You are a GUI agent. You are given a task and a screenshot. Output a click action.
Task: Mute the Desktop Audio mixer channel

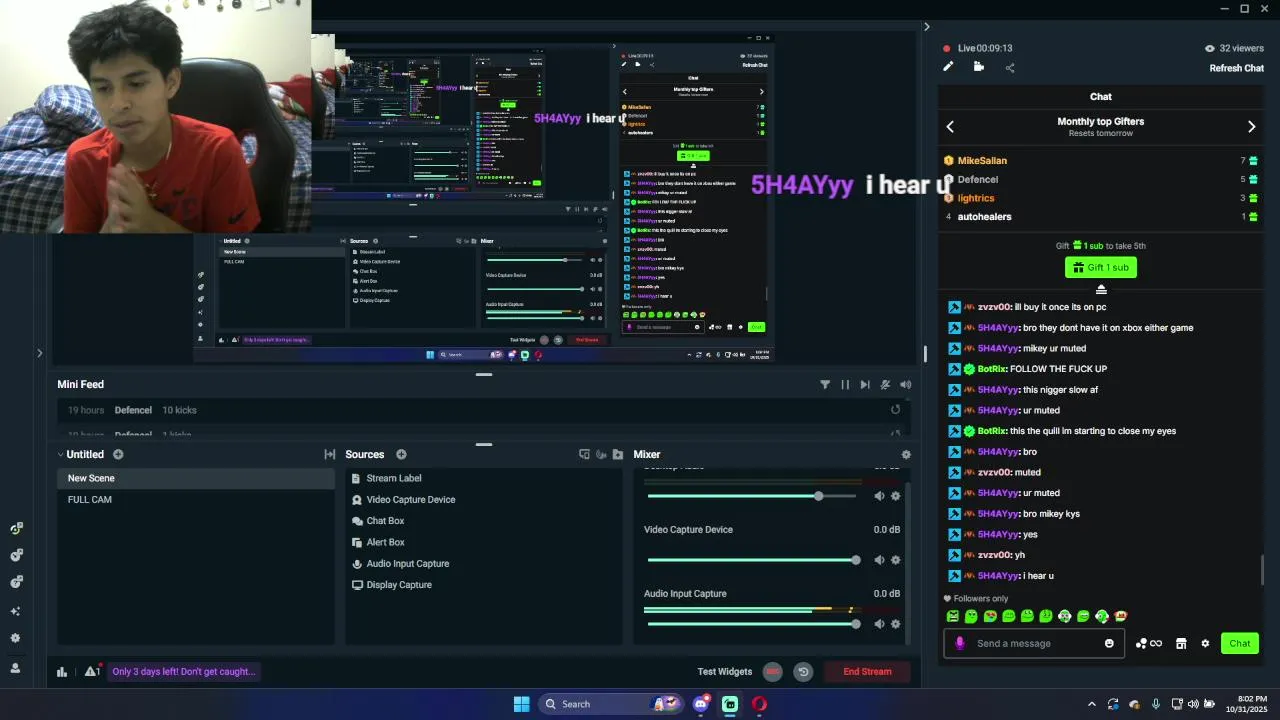pos(879,496)
